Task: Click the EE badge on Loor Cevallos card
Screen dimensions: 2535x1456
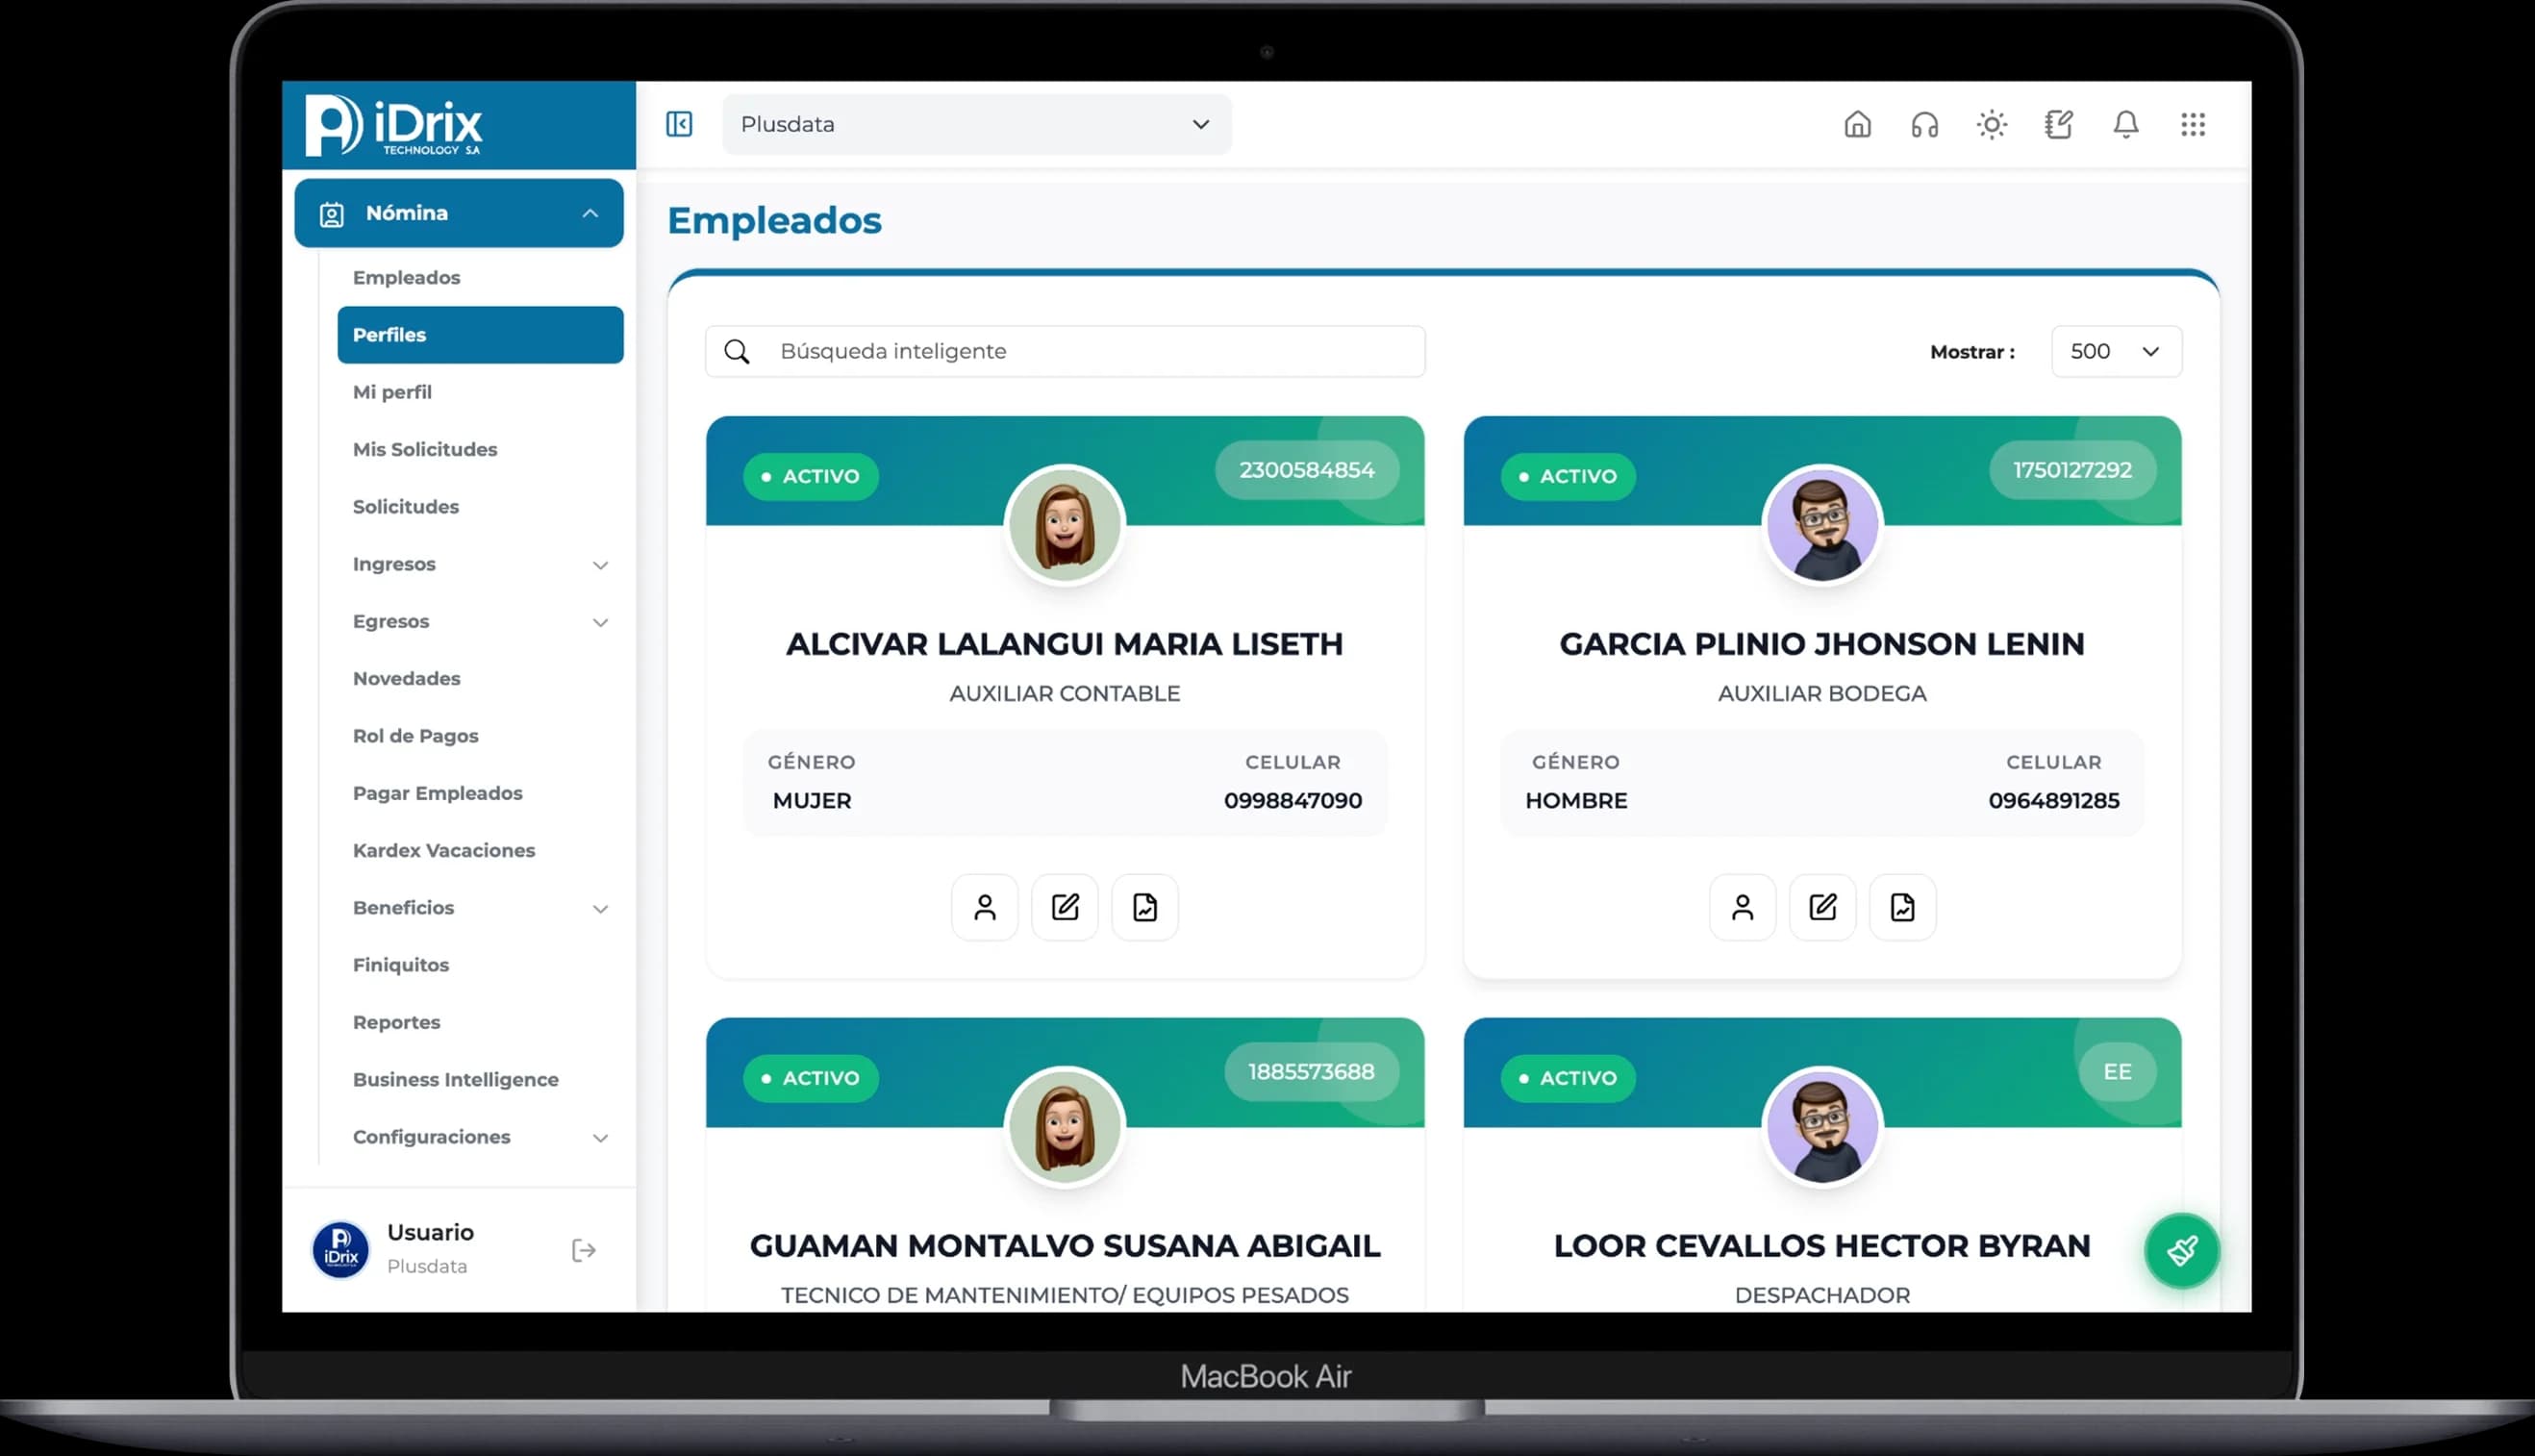Action: coord(2117,1072)
